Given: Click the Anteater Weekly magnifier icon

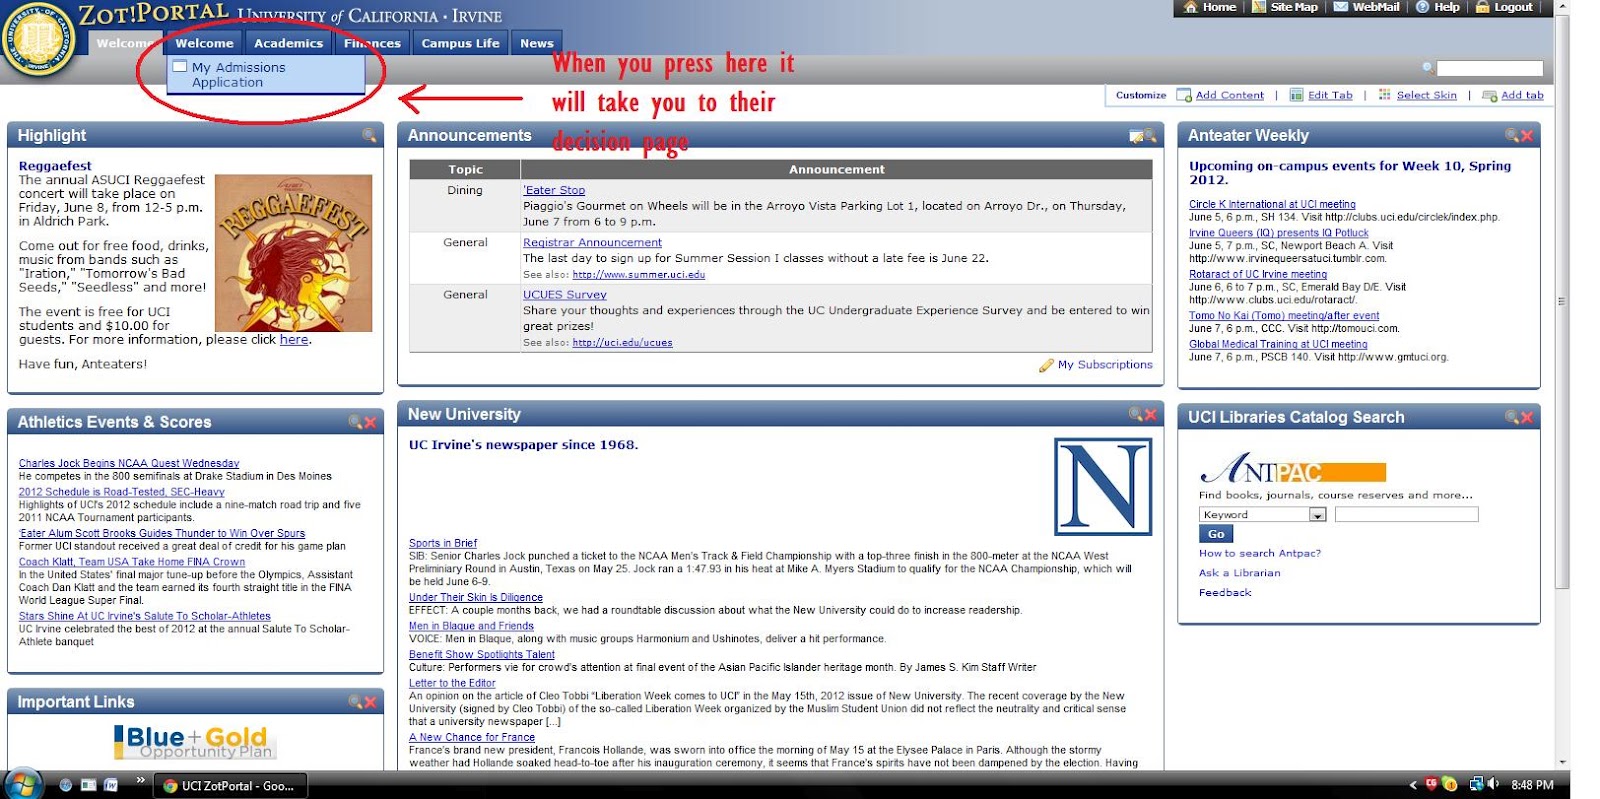Looking at the screenshot, I should 1512,135.
